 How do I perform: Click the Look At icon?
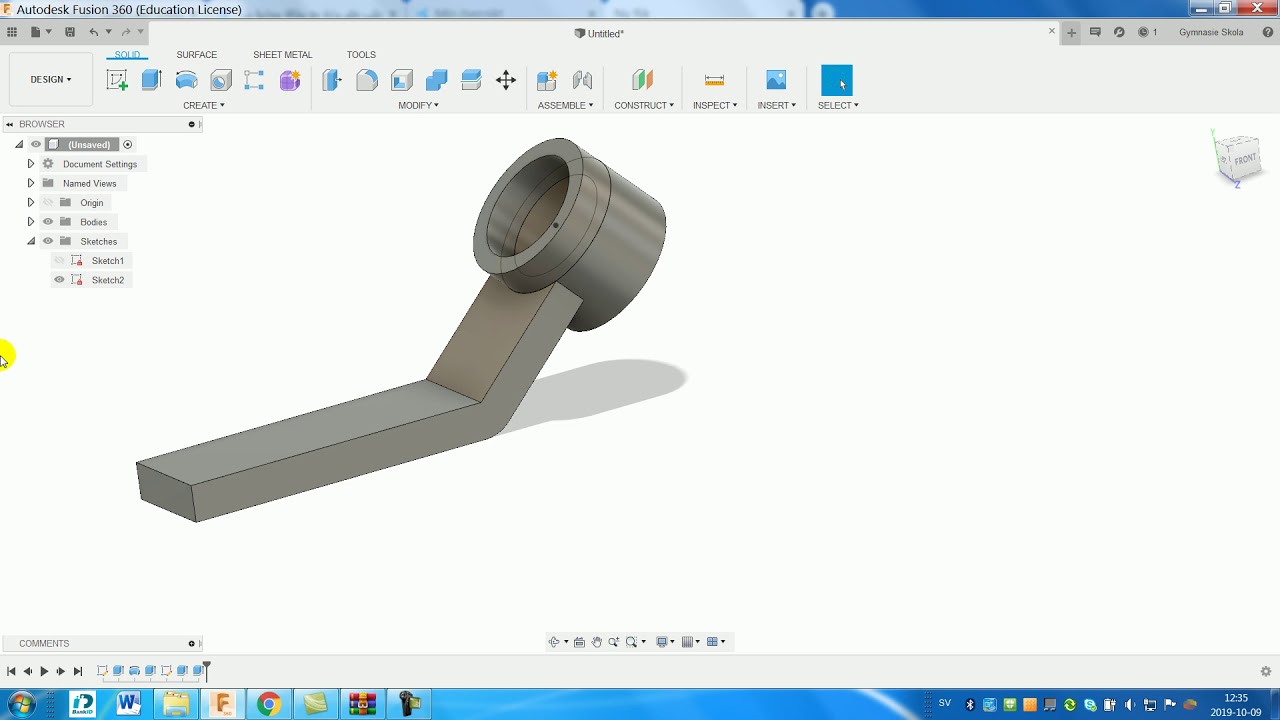(579, 642)
